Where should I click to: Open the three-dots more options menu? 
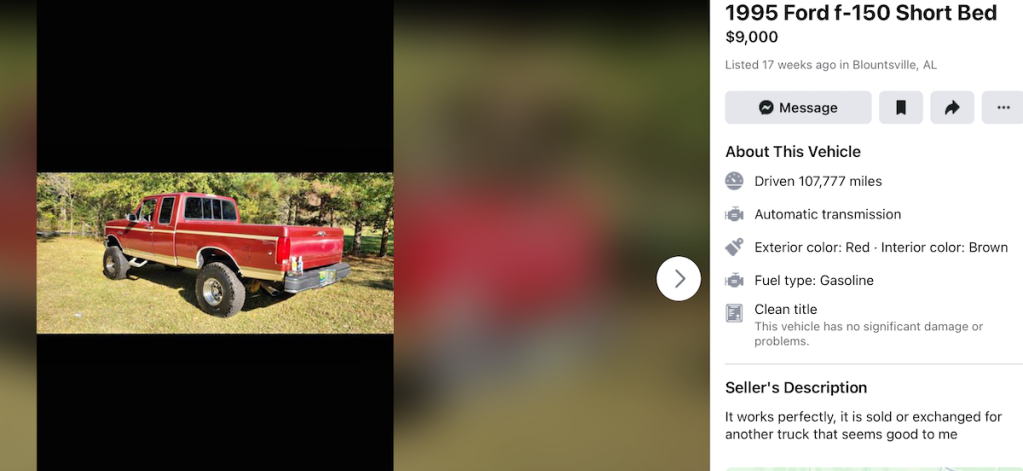(x=1003, y=108)
